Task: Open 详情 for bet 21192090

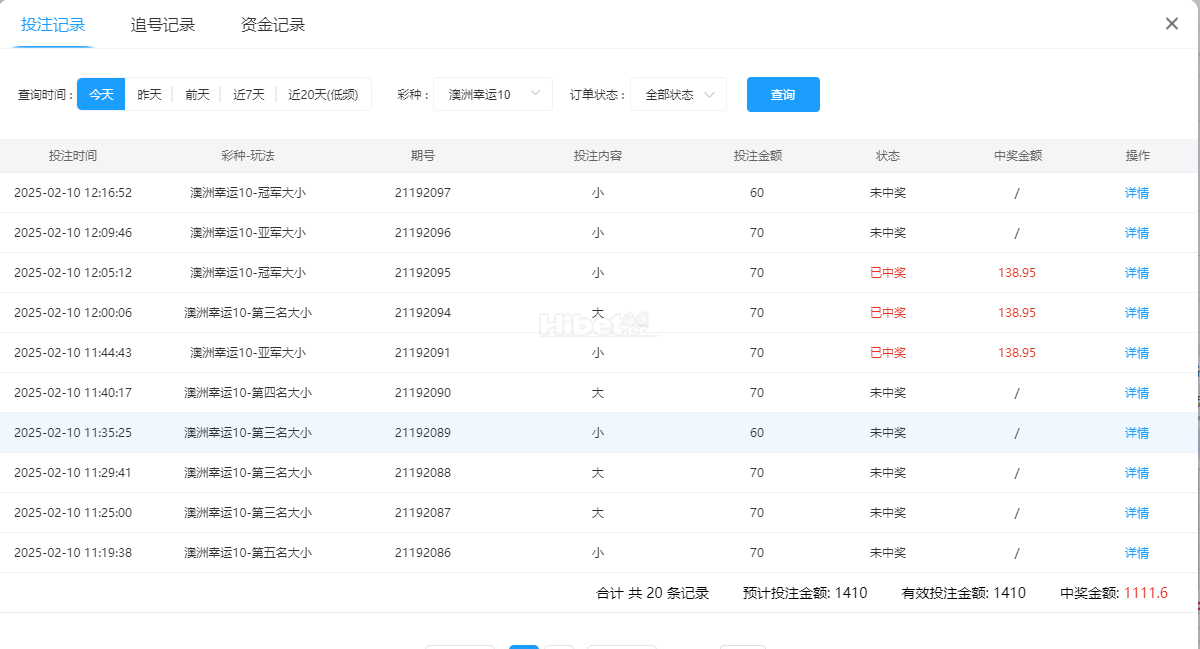Action: point(1137,393)
